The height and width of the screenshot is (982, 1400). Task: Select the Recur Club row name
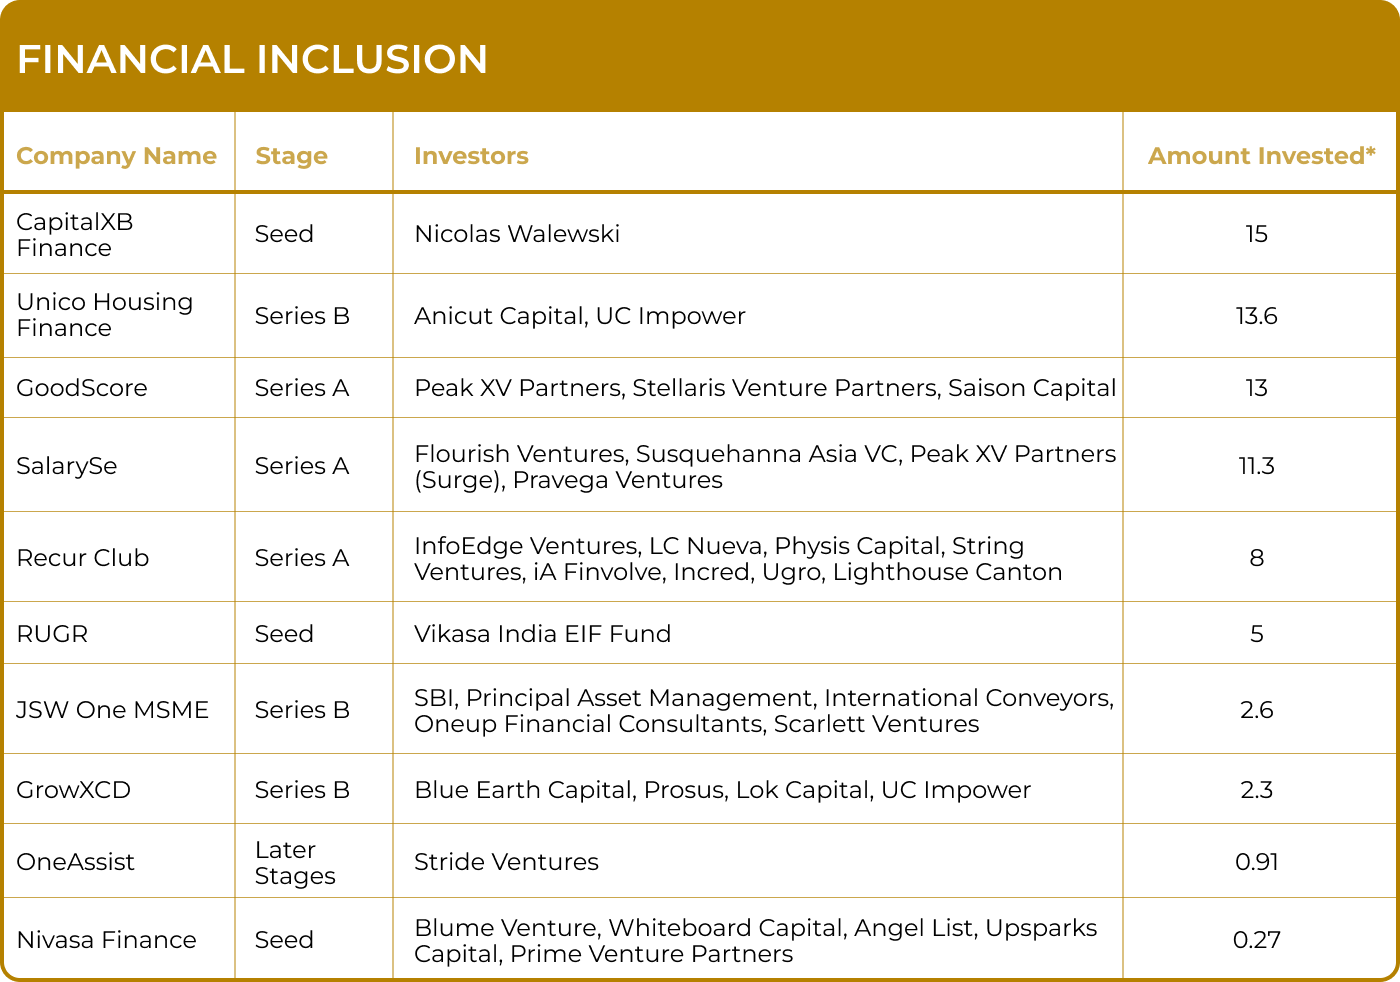click(83, 558)
